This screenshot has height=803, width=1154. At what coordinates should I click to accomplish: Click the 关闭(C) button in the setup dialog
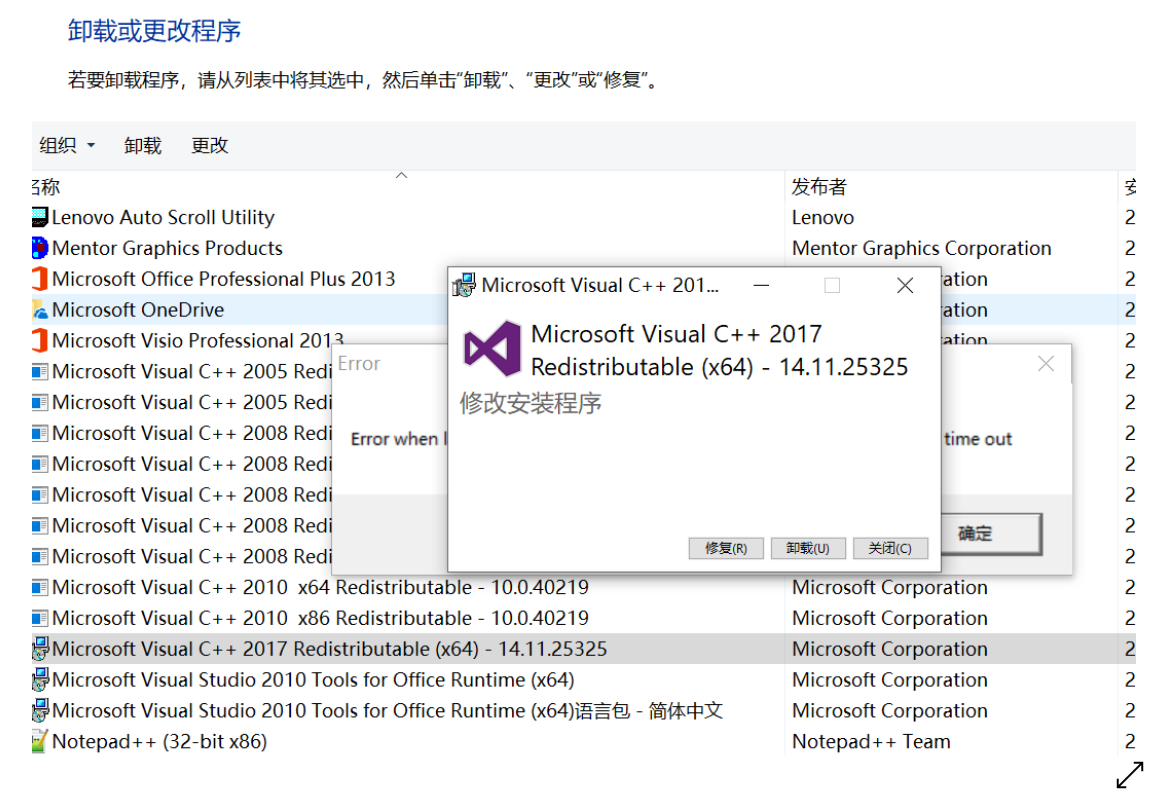(890, 548)
